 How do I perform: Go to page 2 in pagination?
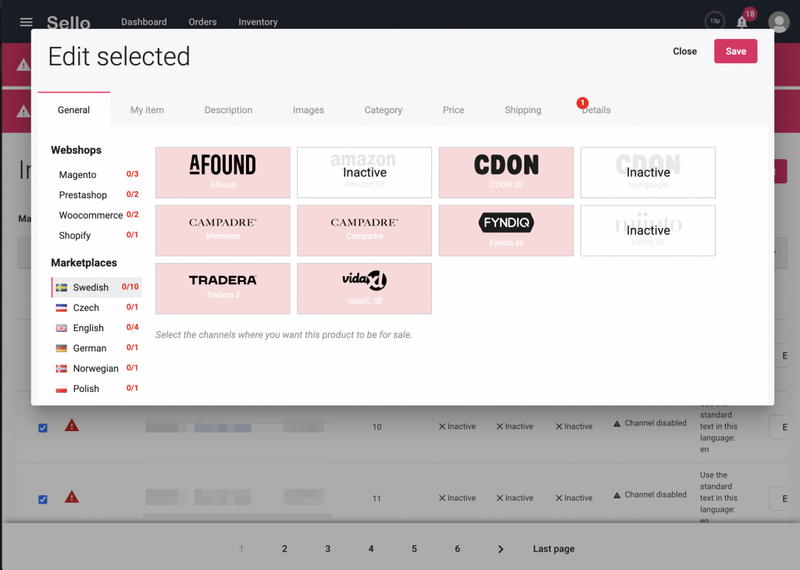click(284, 549)
